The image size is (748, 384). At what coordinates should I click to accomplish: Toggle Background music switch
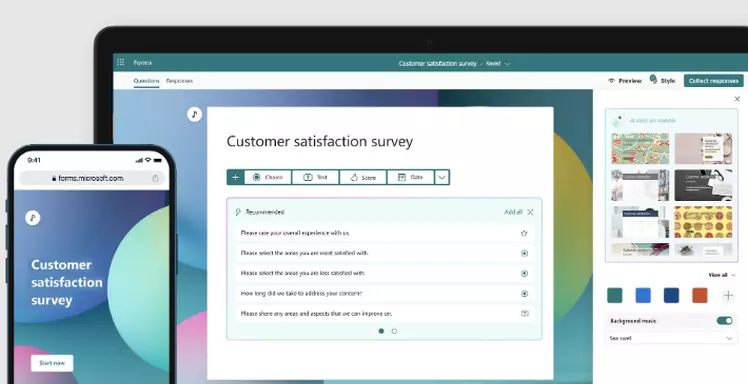(725, 321)
